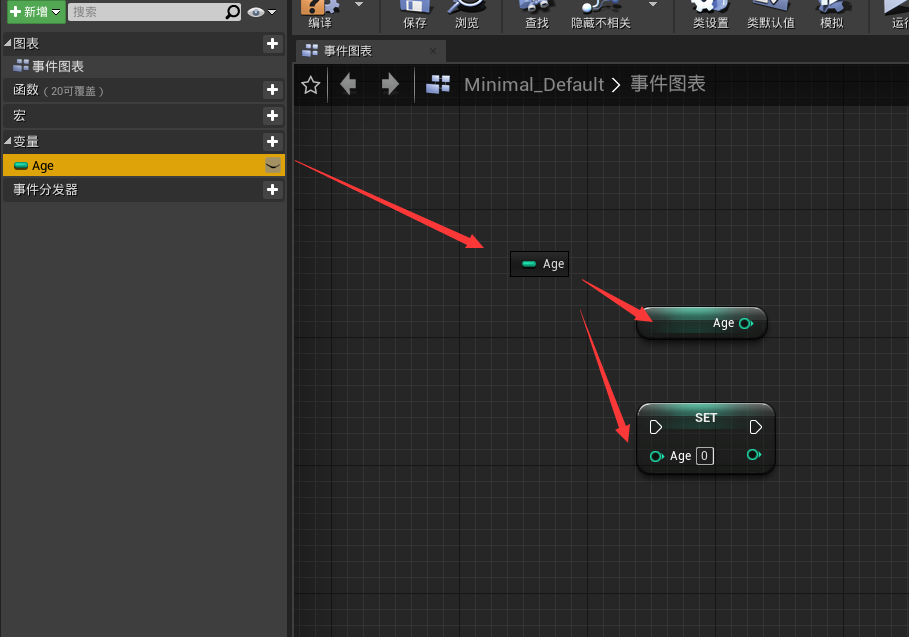Click the Compile (编译) toolbar icon

[x=320, y=10]
